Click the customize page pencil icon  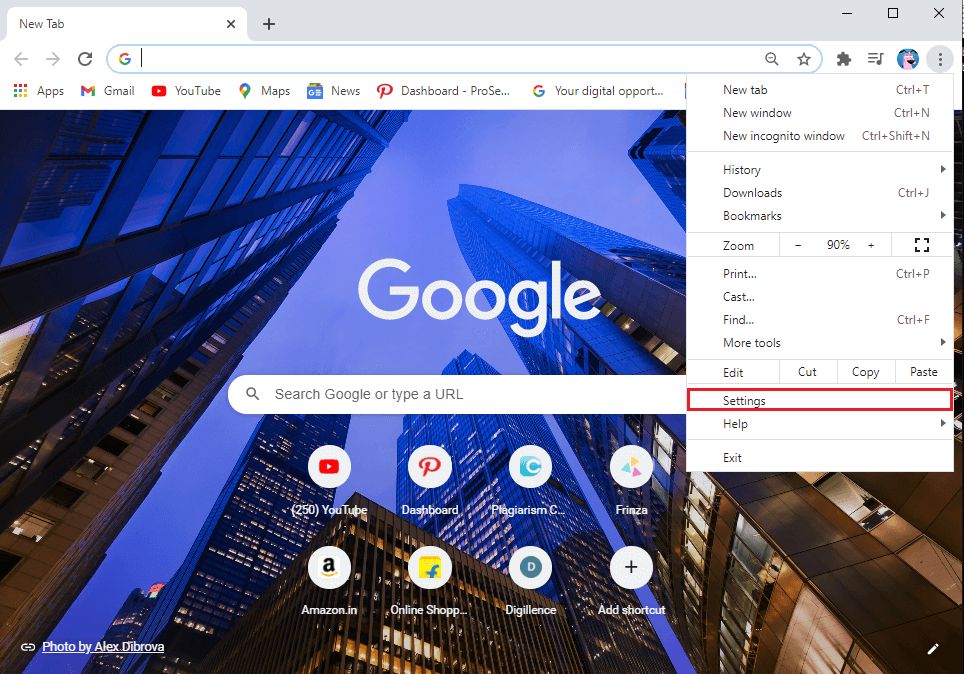tap(933, 648)
